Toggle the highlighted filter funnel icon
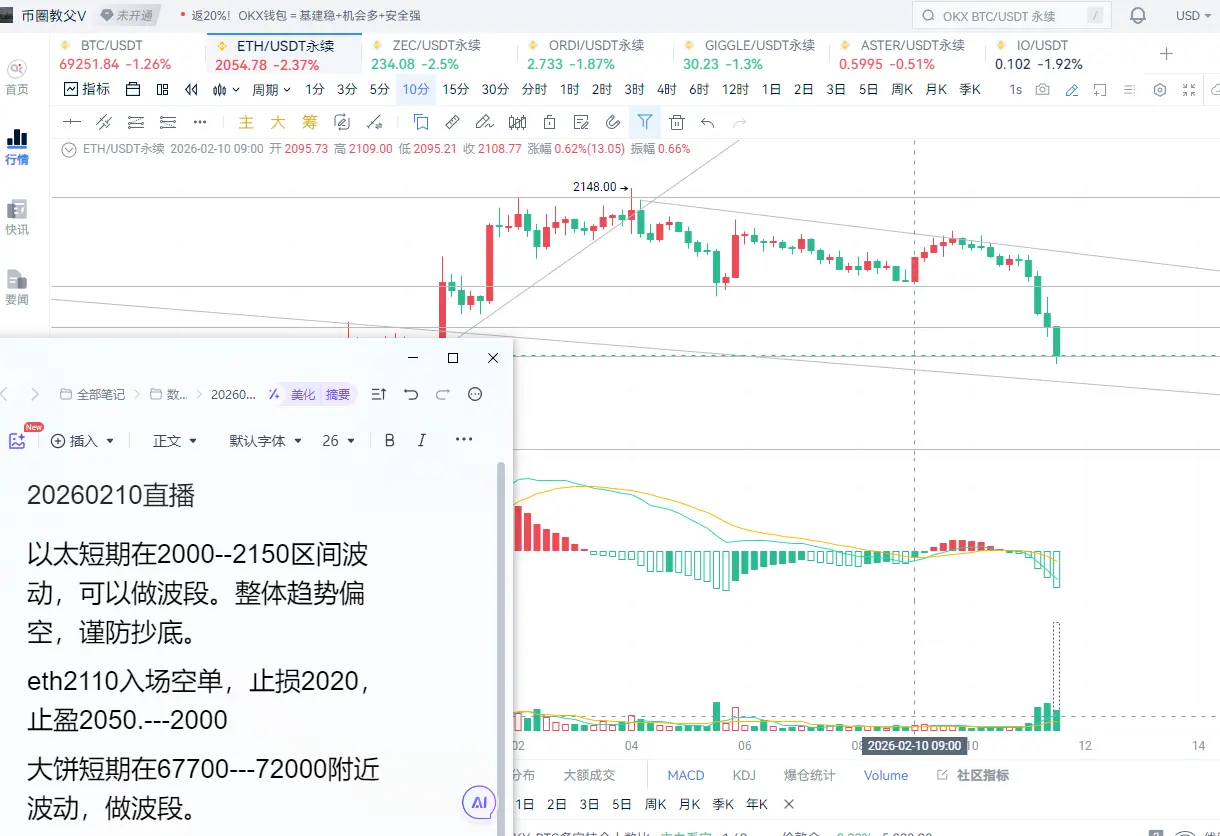Screen dimensions: 1220x836 point(645,122)
